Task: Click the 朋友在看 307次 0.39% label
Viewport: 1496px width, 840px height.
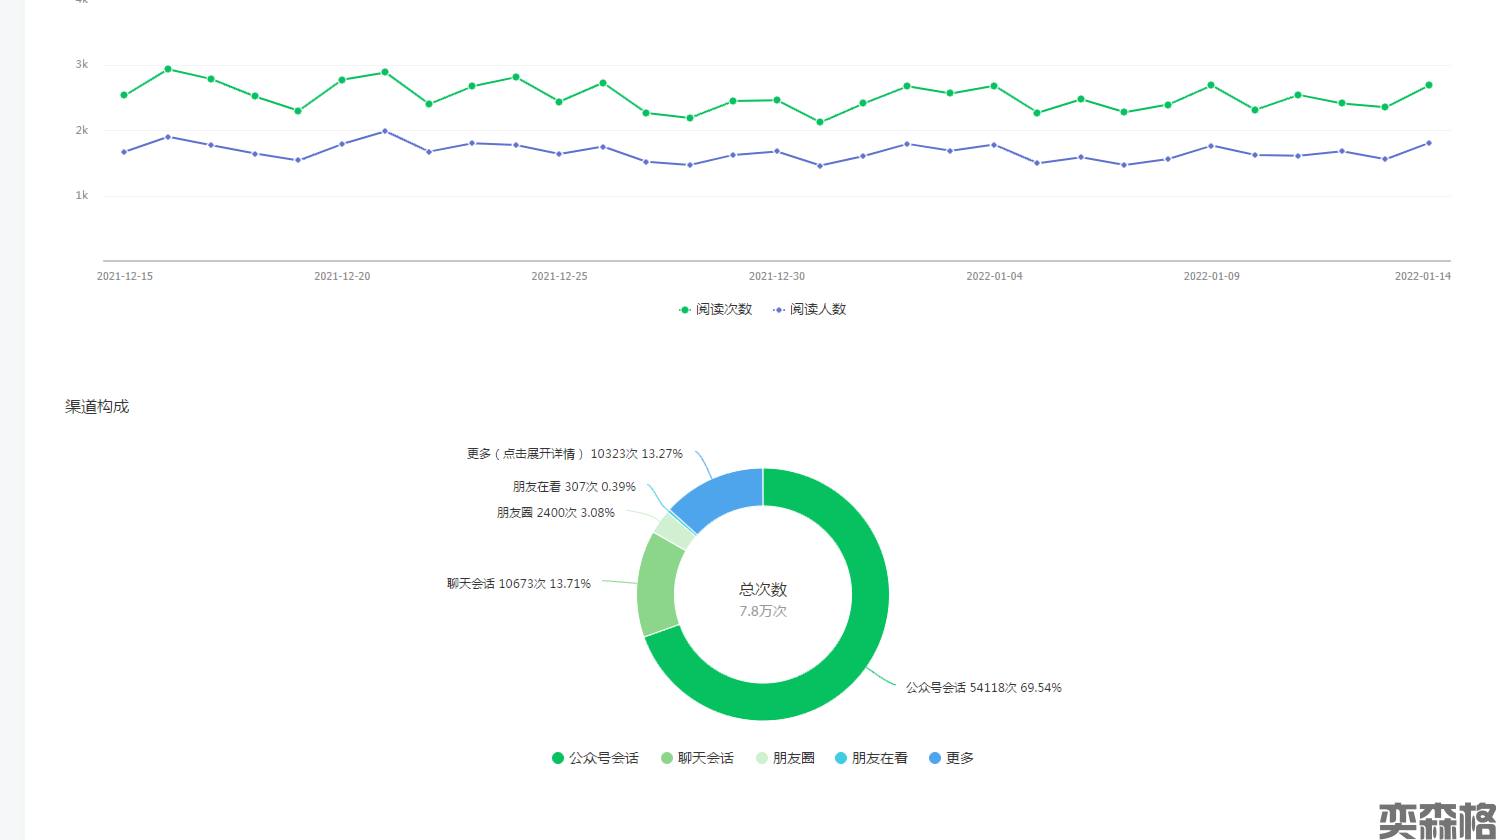Action: [x=574, y=487]
